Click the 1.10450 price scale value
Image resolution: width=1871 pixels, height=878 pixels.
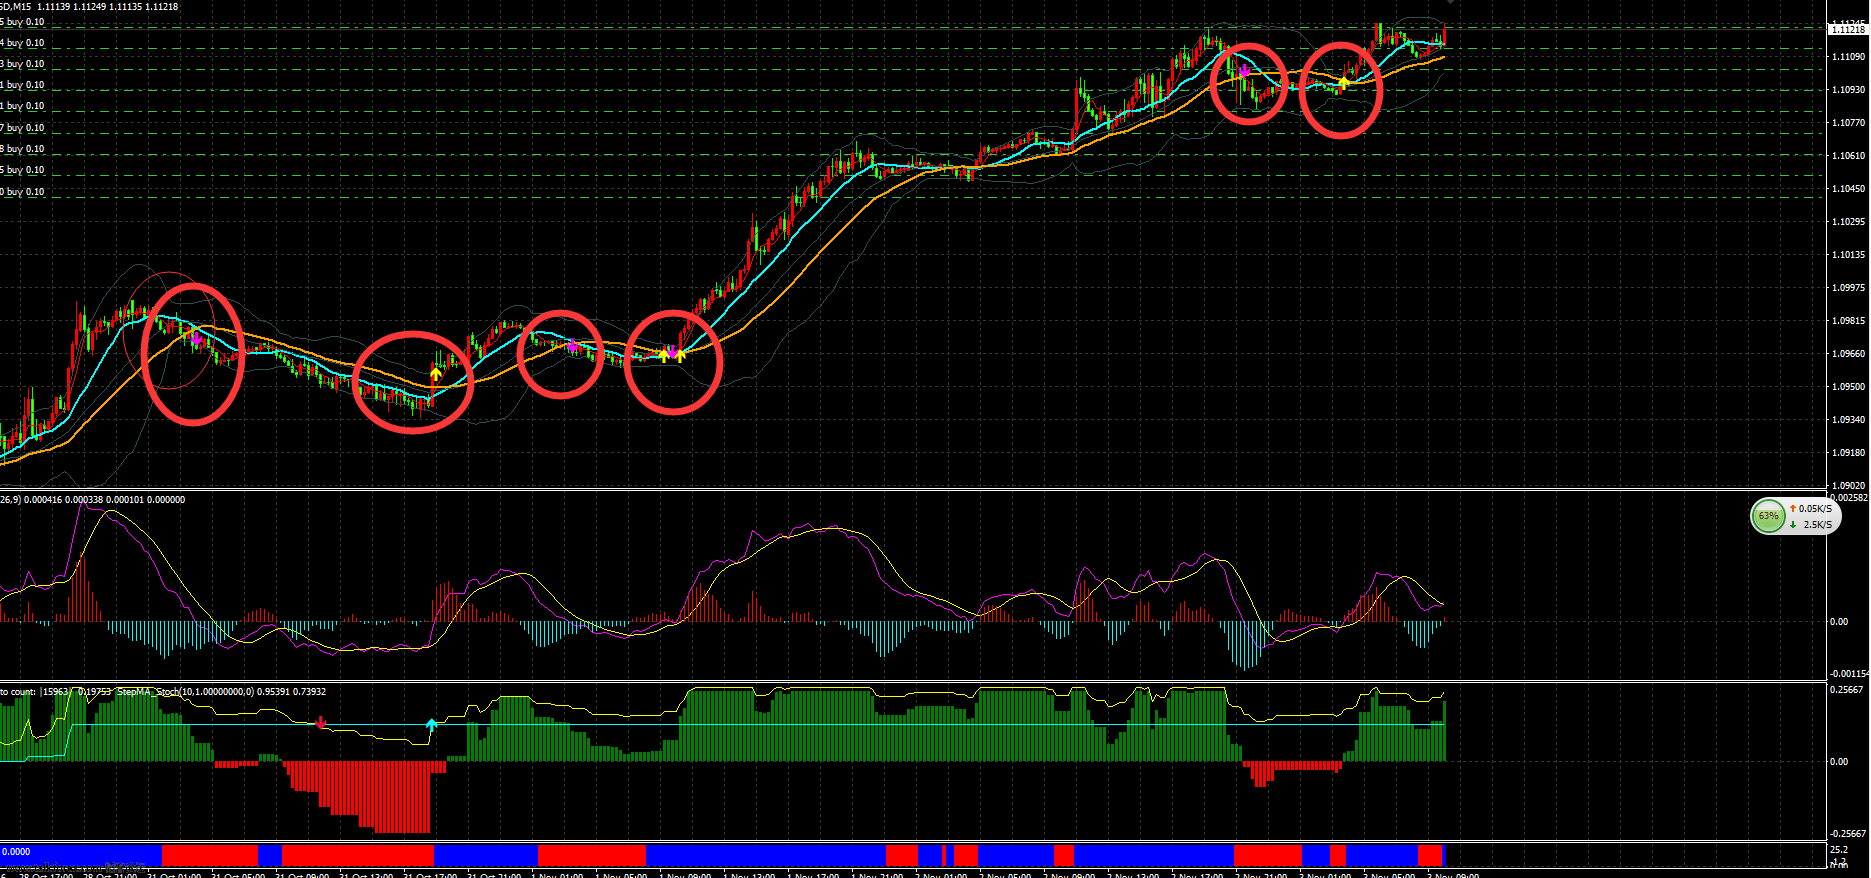coord(1848,189)
